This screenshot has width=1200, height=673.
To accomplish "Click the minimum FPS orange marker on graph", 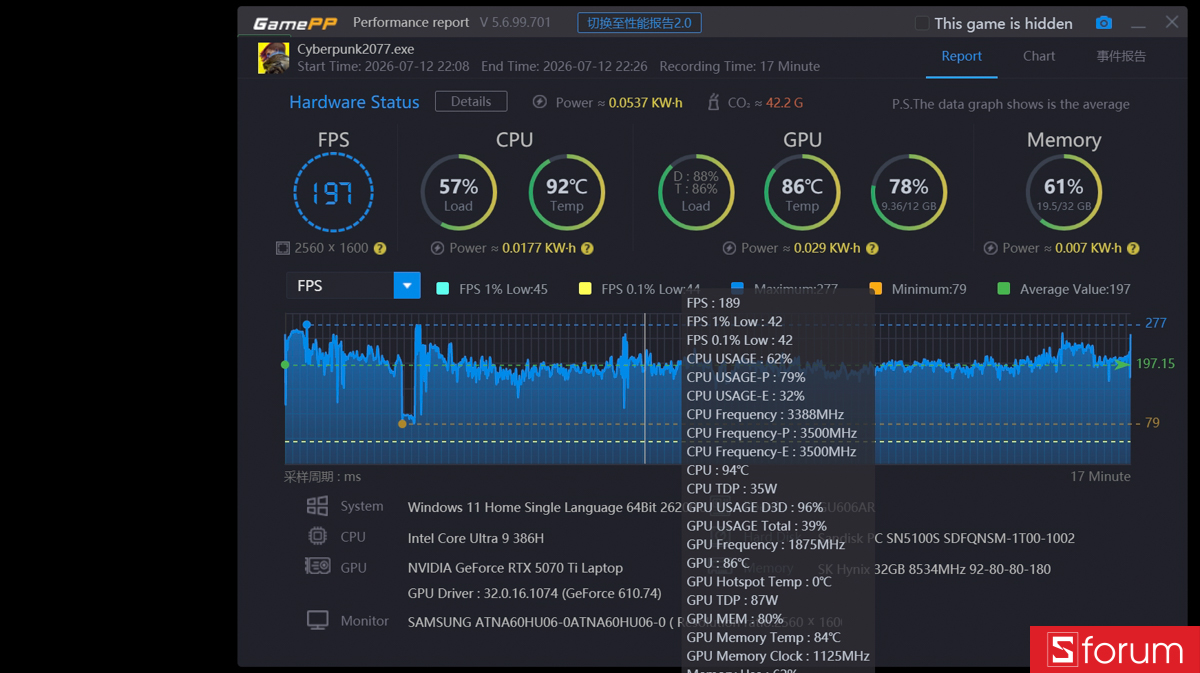I will click(402, 423).
